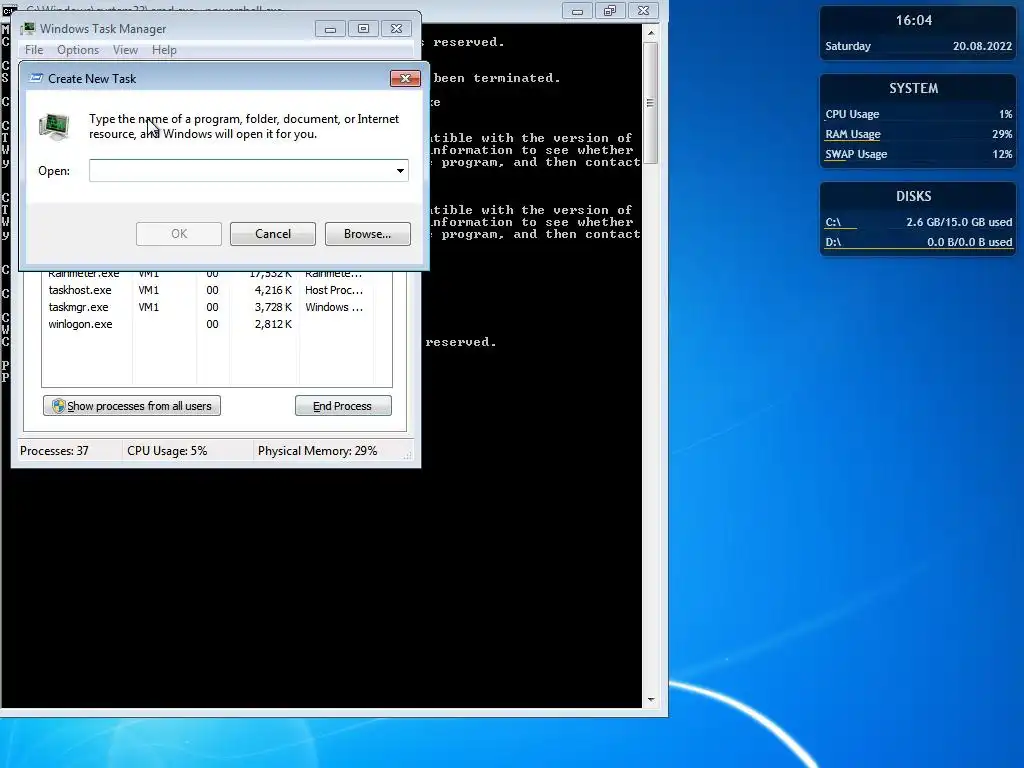
Task: Click the Saturday label in clock widget
Action: click(x=848, y=46)
